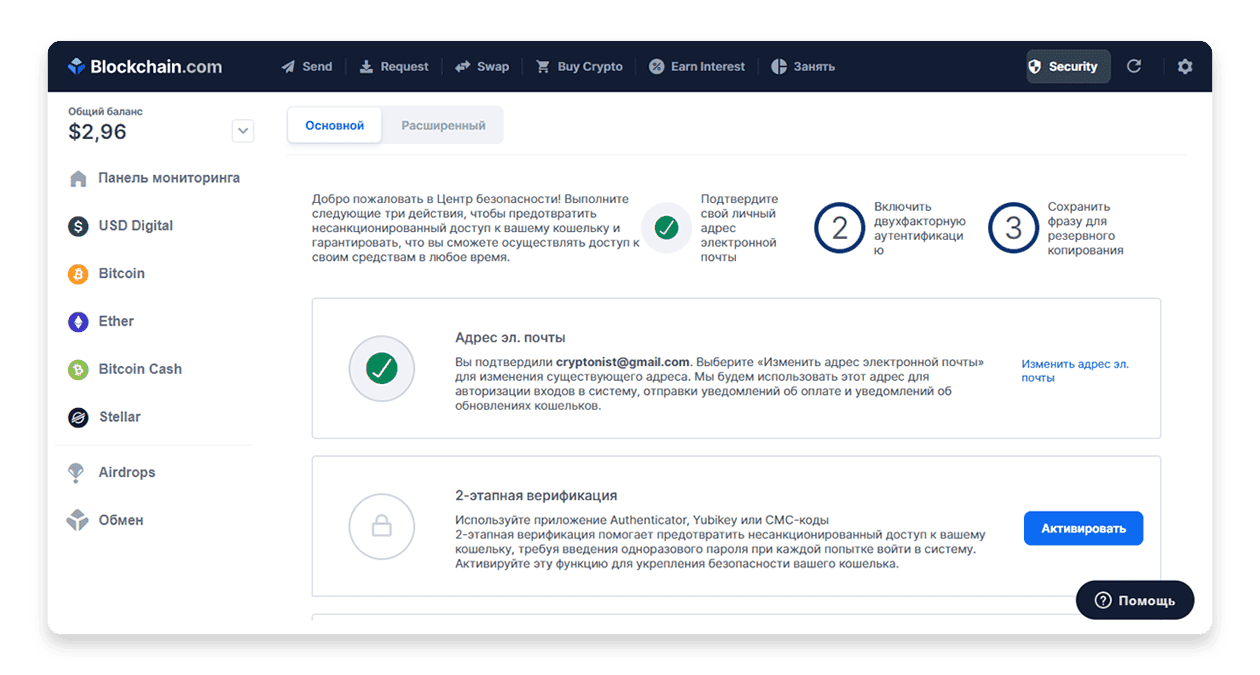This screenshot has width=1260, height=675.
Task: Click the Адрес эл. почты heading
Action: 510,338
